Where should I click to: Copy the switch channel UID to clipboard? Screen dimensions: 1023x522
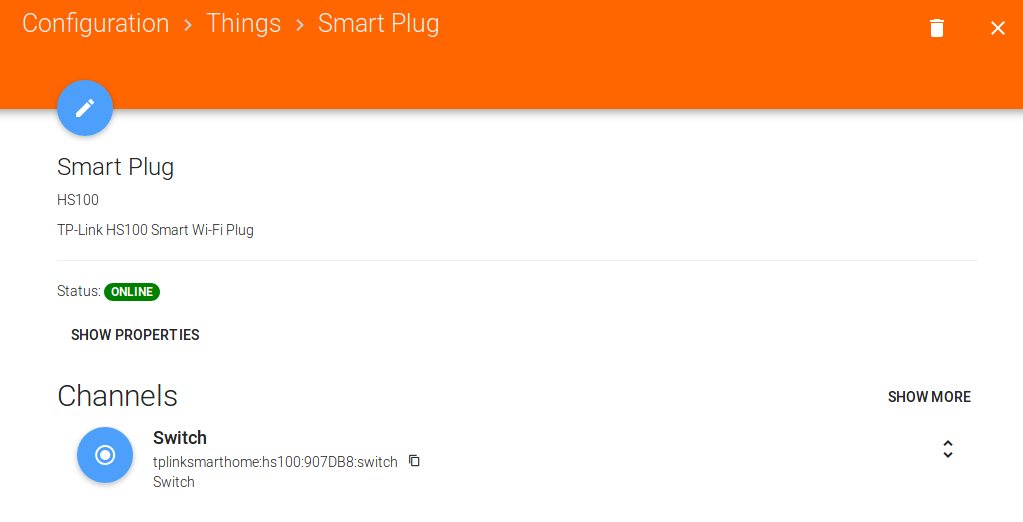414,461
